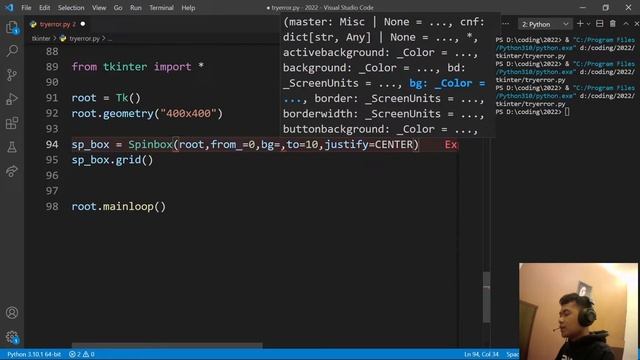
Task: Click line number 94 in the gutter
Action: 52,144
